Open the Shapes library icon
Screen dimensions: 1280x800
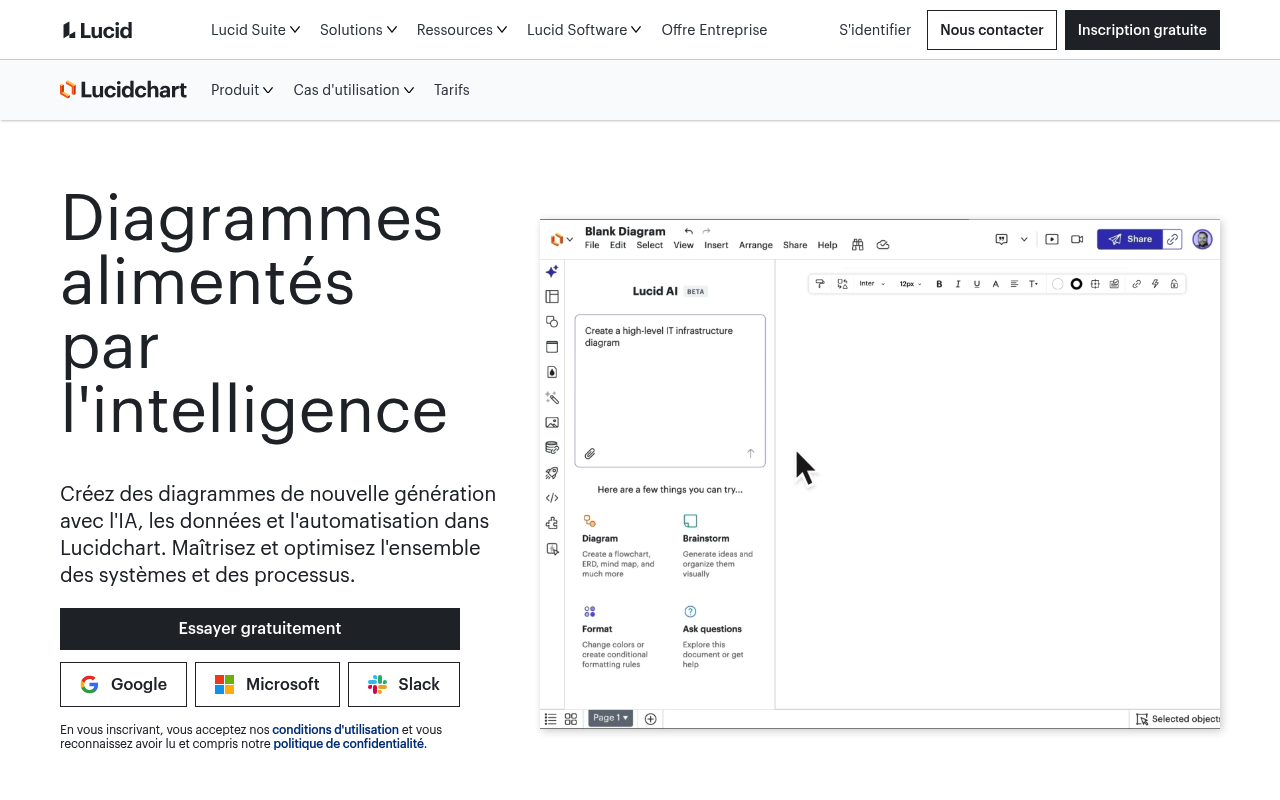click(552, 321)
